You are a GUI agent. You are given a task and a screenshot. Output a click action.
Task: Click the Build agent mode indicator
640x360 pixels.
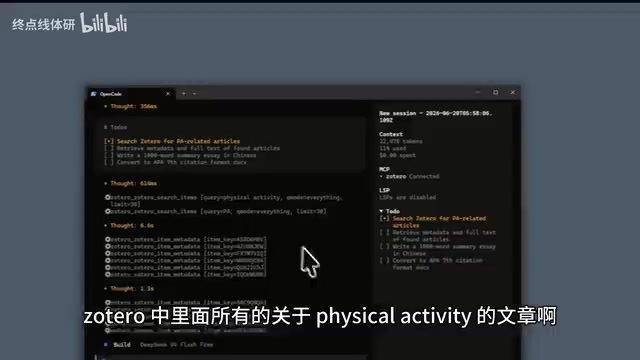(122, 344)
